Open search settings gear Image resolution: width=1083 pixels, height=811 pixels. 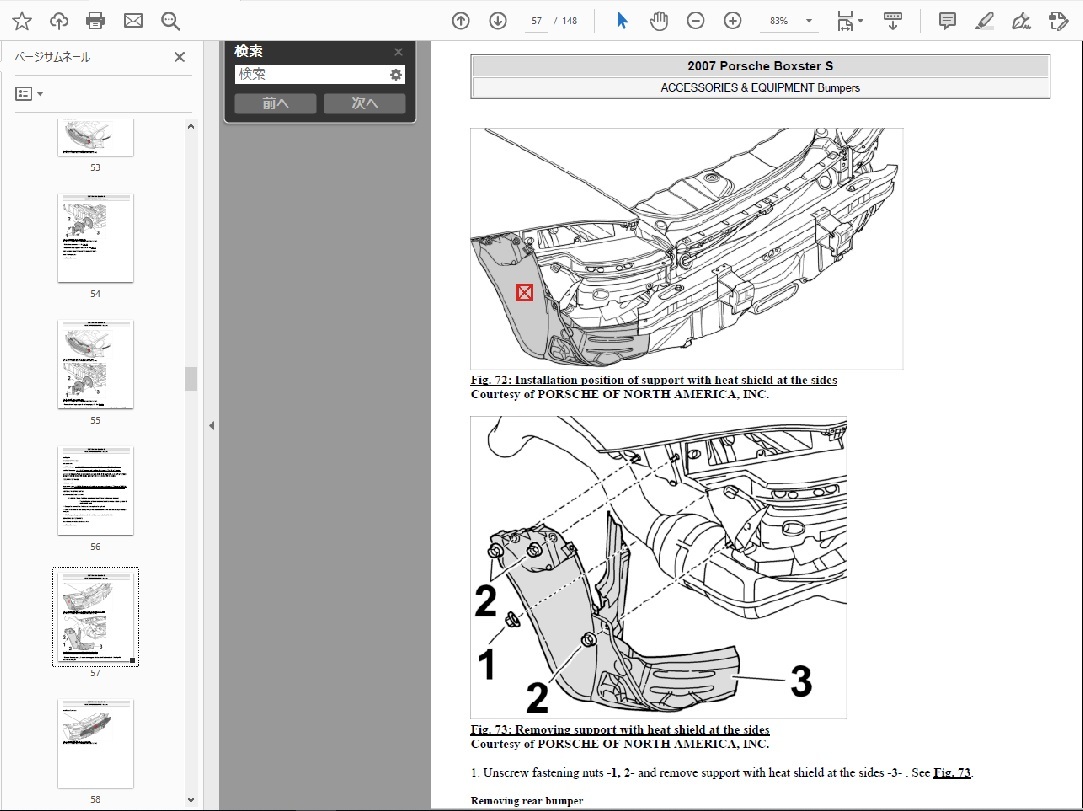[396, 75]
